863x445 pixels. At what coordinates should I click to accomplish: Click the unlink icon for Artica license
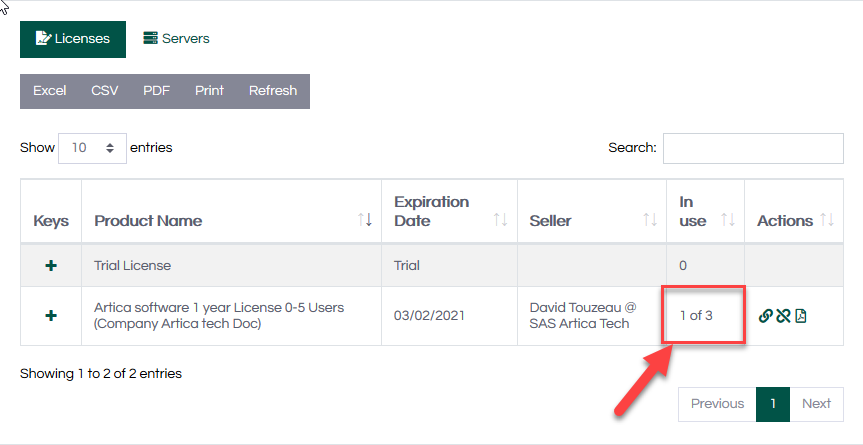[783, 316]
